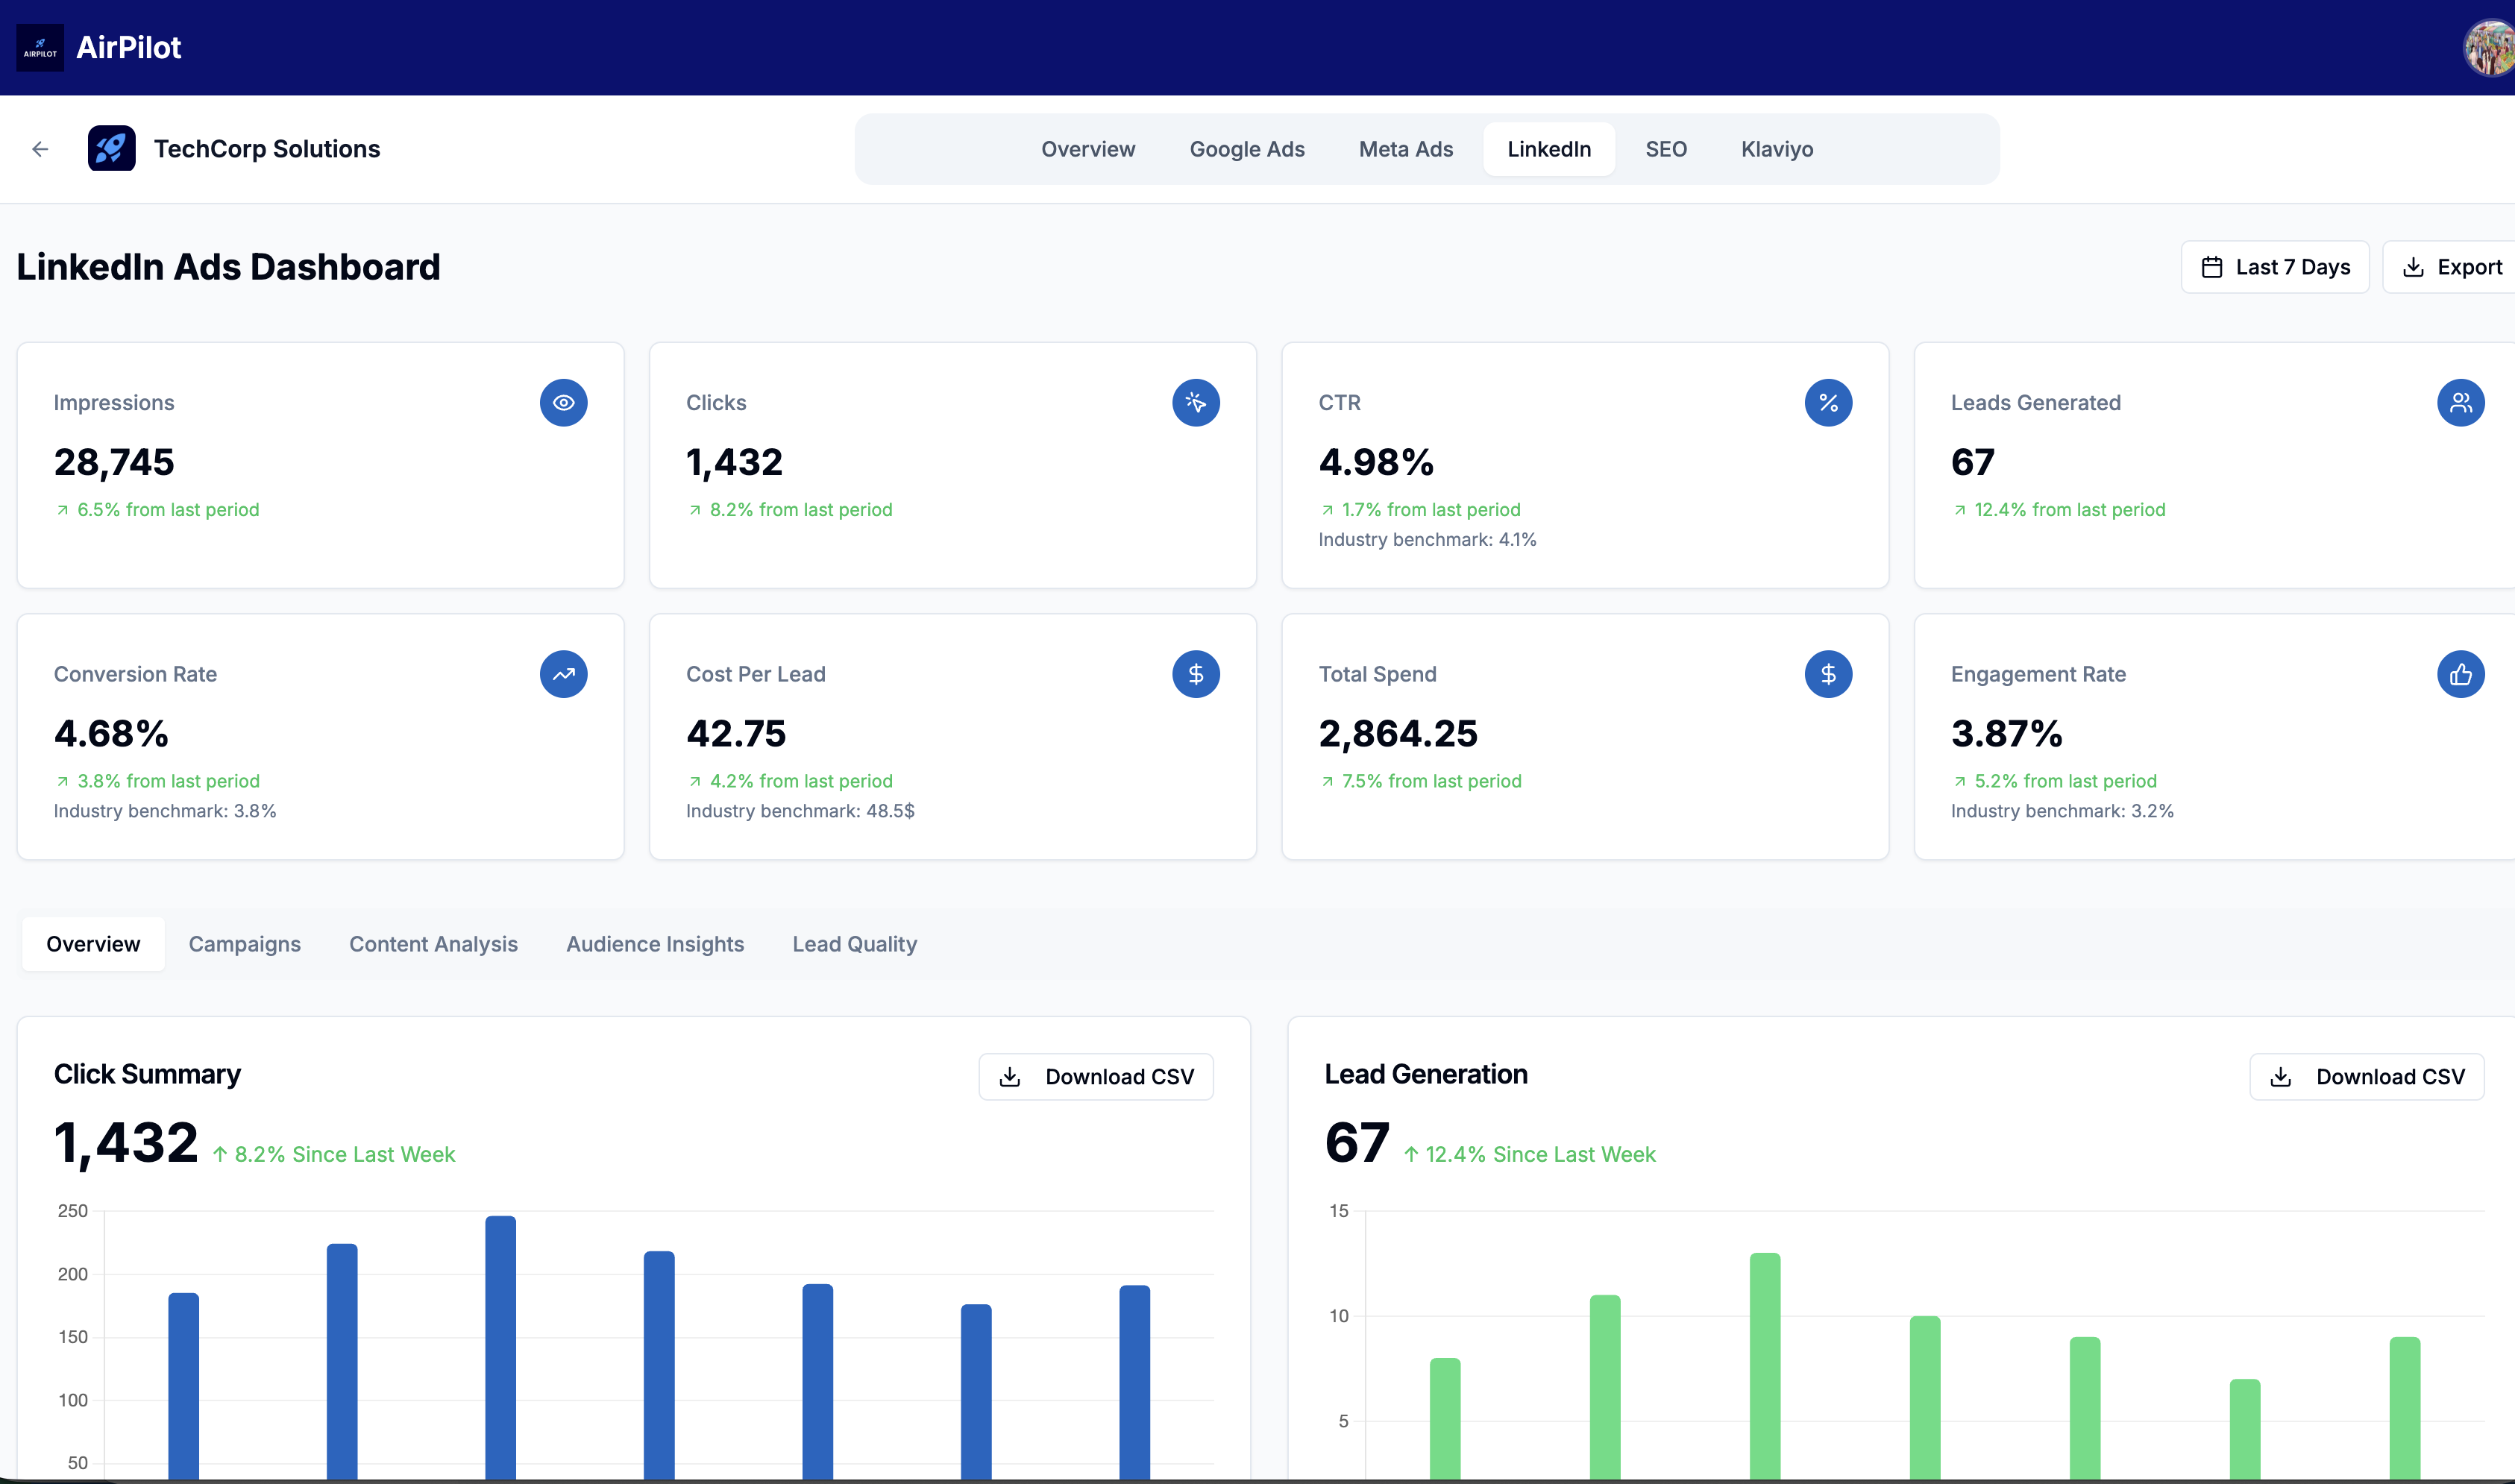Download CSV for Click Summary

1096,1076
